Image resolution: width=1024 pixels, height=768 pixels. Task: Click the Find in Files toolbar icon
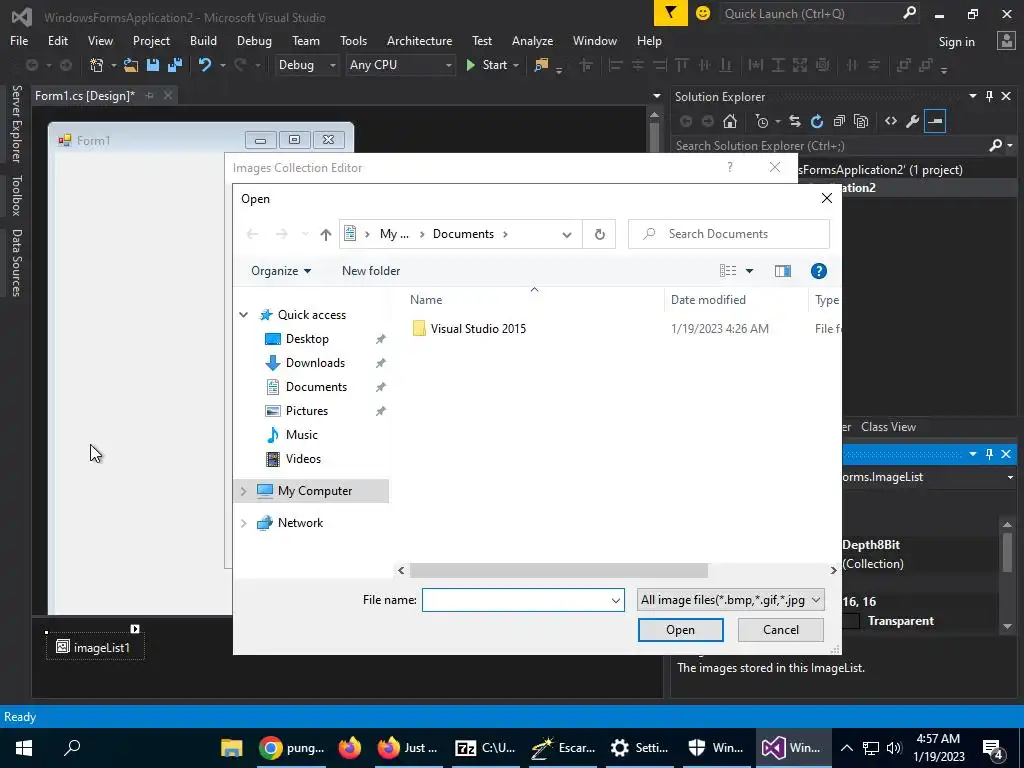[541, 65]
